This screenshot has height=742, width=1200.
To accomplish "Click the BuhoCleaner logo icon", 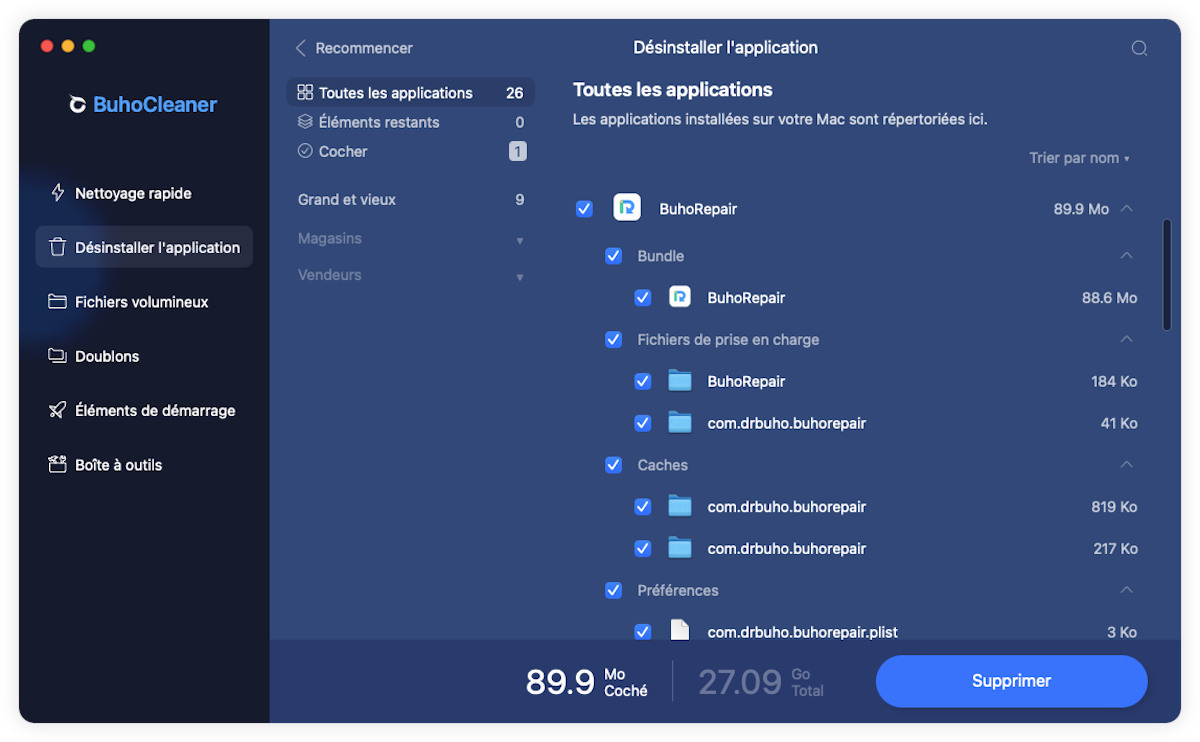I will [77, 105].
